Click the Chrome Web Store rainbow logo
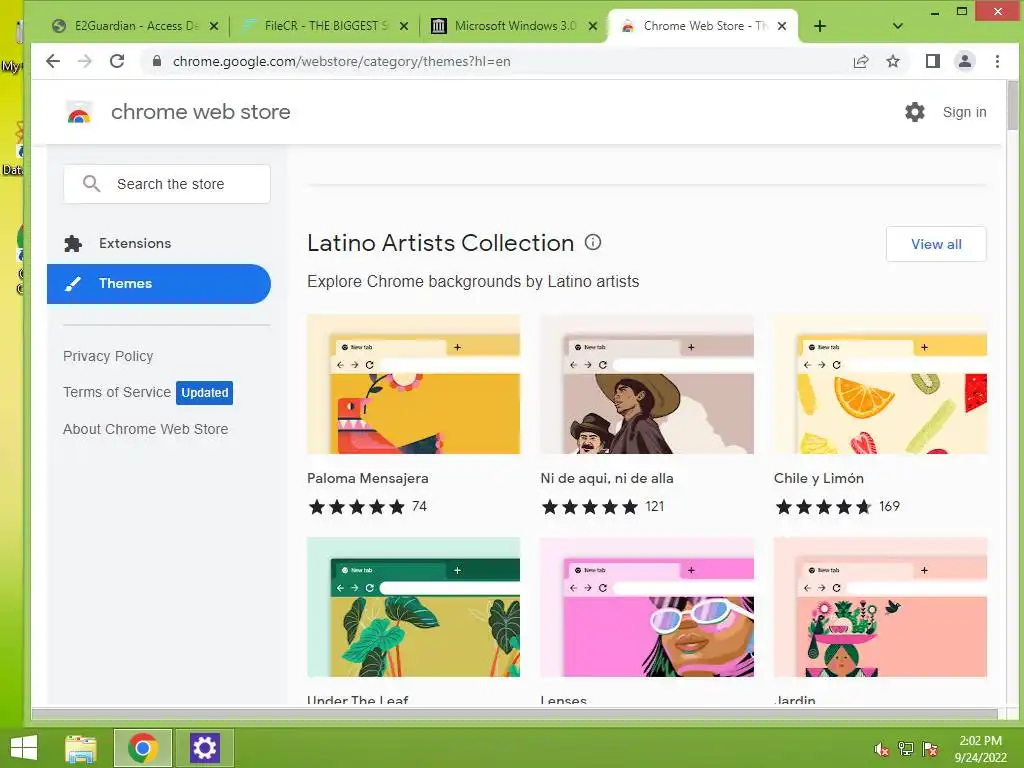 [x=79, y=113]
